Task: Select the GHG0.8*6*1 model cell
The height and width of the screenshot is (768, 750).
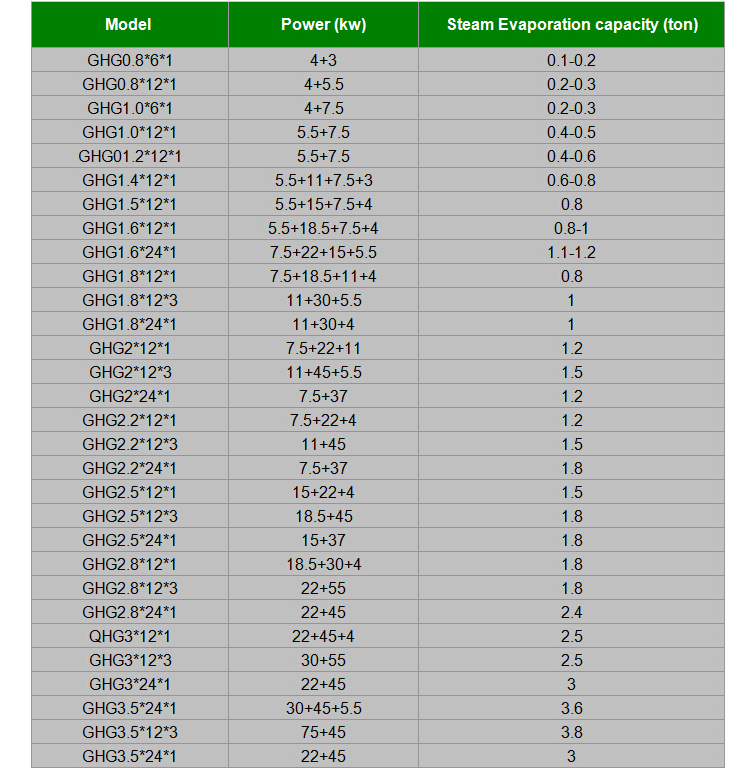Action: 130,60
